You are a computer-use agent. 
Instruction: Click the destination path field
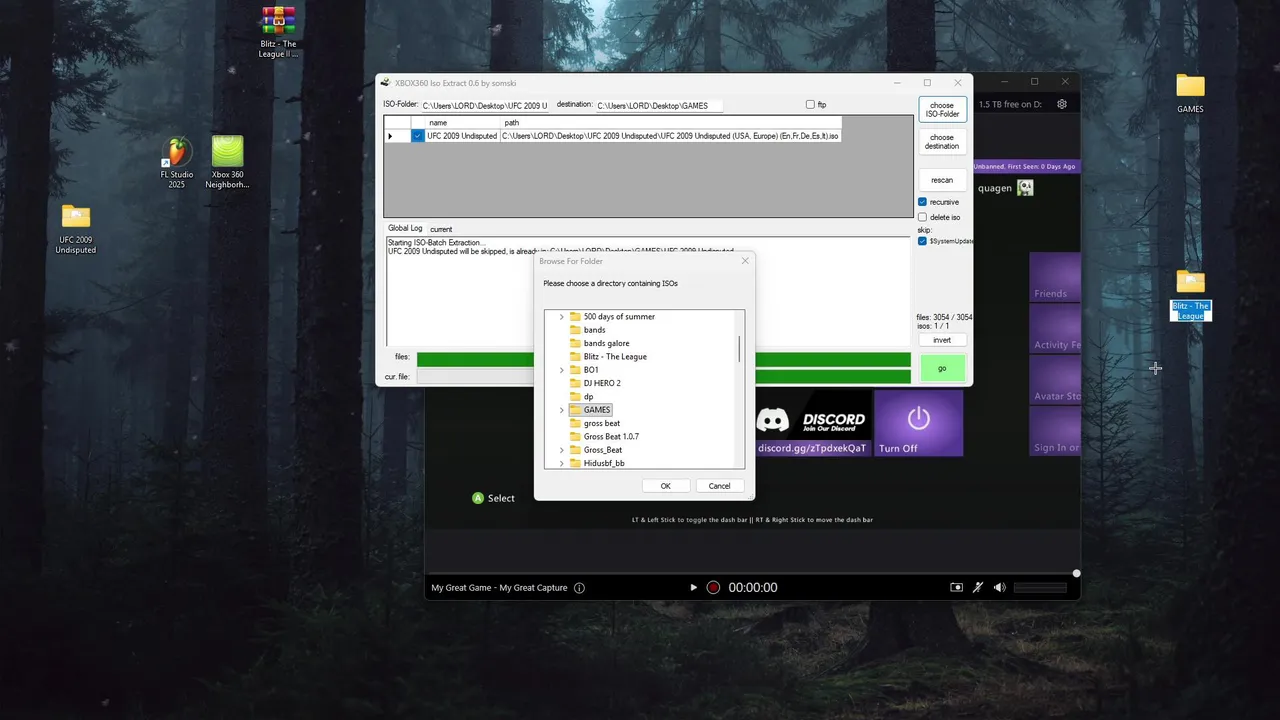click(659, 105)
